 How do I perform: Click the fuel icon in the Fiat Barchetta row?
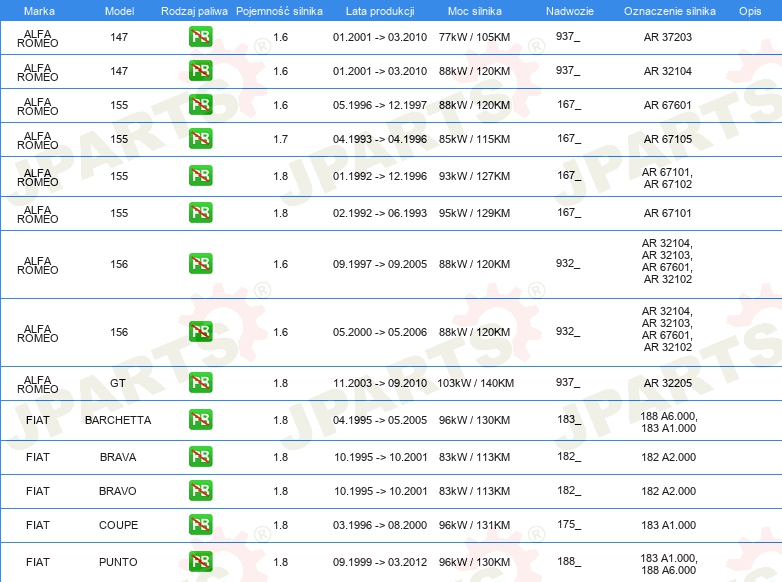(x=200, y=420)
